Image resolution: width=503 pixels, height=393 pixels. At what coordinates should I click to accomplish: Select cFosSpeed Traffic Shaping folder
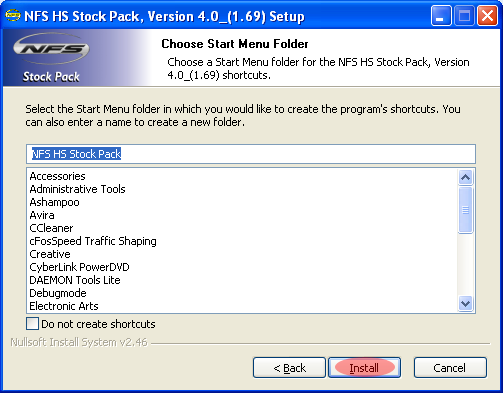click(93, 241)
